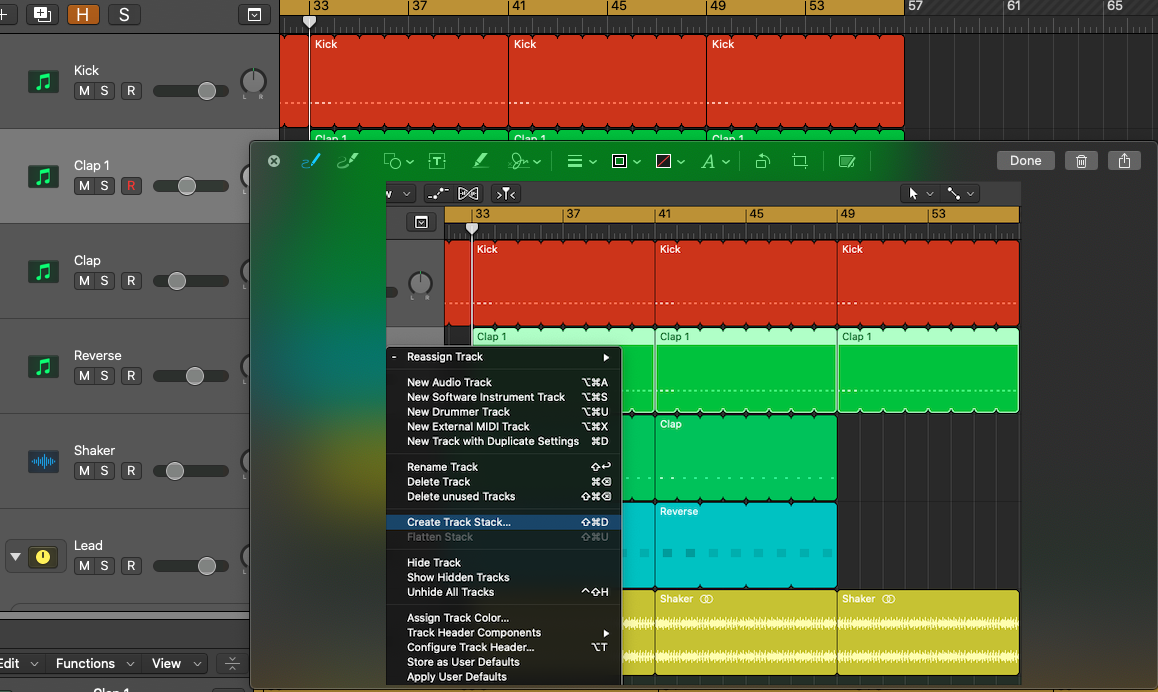Image resolution: width=1158 pixels, height=692 pixels.
Task: Choose Hide Track in context menu
Action: (504, 563)
